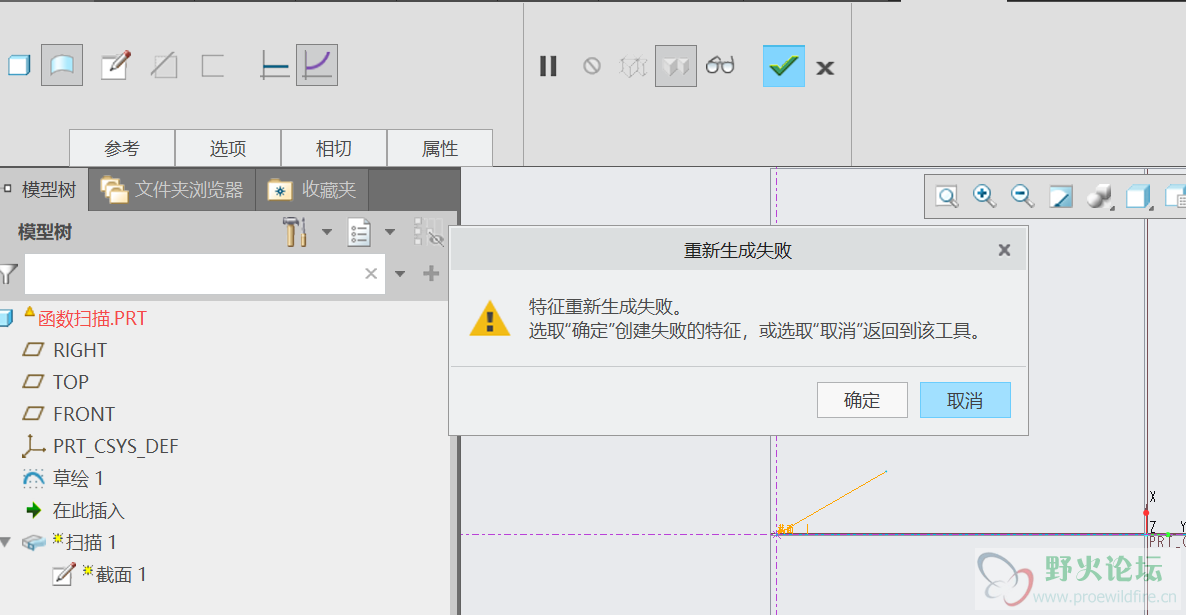Open the 属性 tab
Screen dimensions: 1186x615
439,148
